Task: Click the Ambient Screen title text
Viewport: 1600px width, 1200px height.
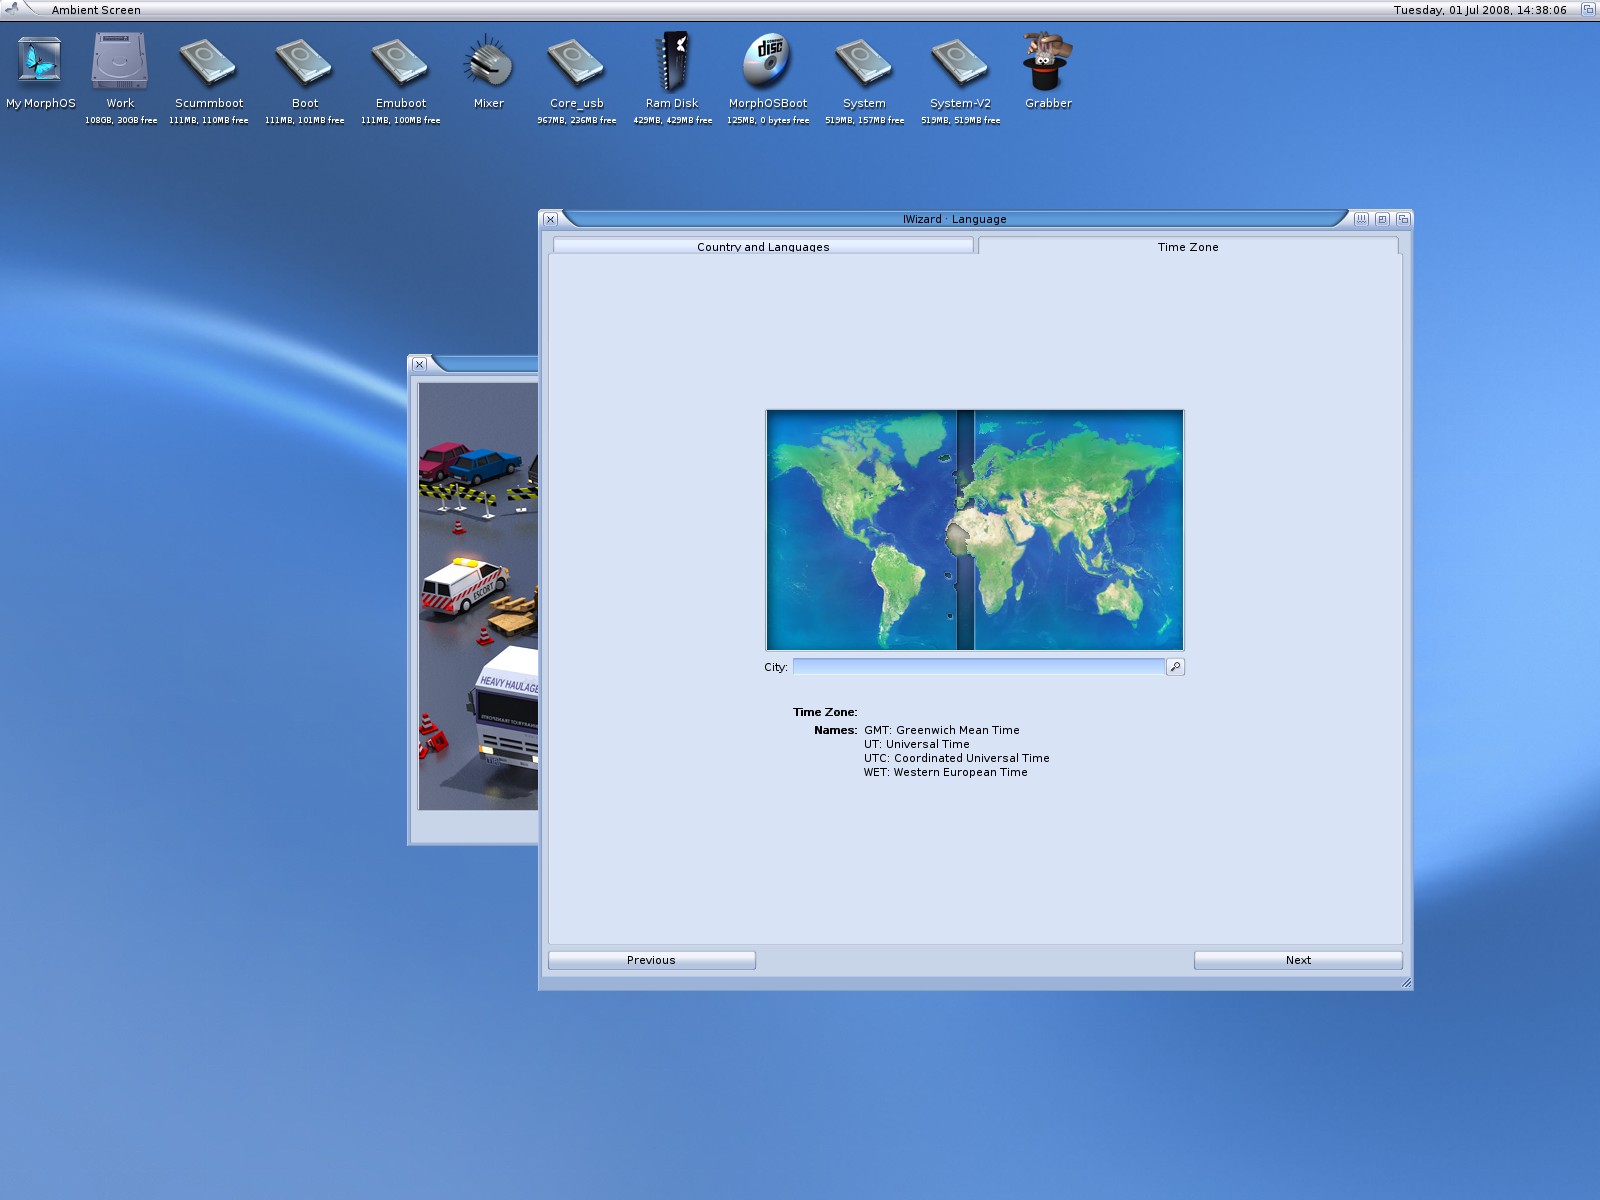Action: click(x=96, y=10)
